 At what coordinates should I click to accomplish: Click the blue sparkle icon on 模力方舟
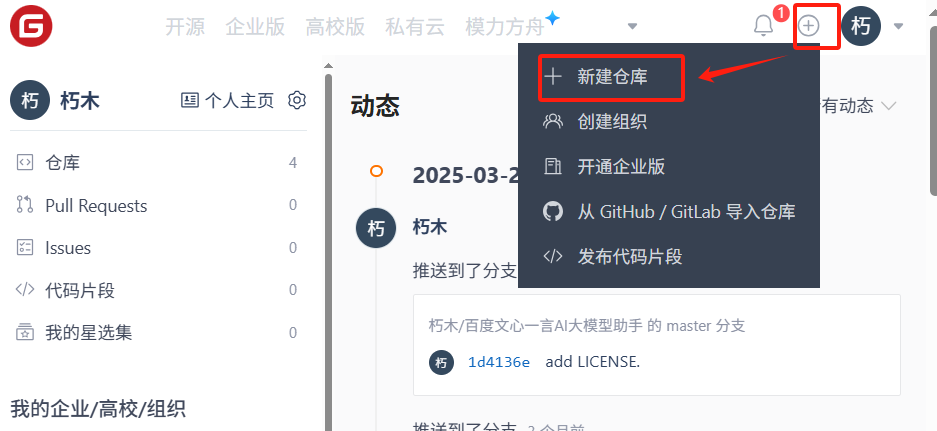(x=552, y=19)
